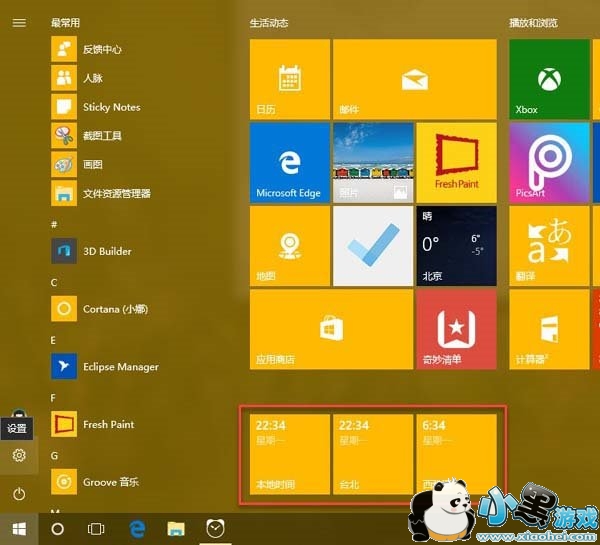Open the 照片 photos tile
600x545 pixels.
[x=373, y=163]
